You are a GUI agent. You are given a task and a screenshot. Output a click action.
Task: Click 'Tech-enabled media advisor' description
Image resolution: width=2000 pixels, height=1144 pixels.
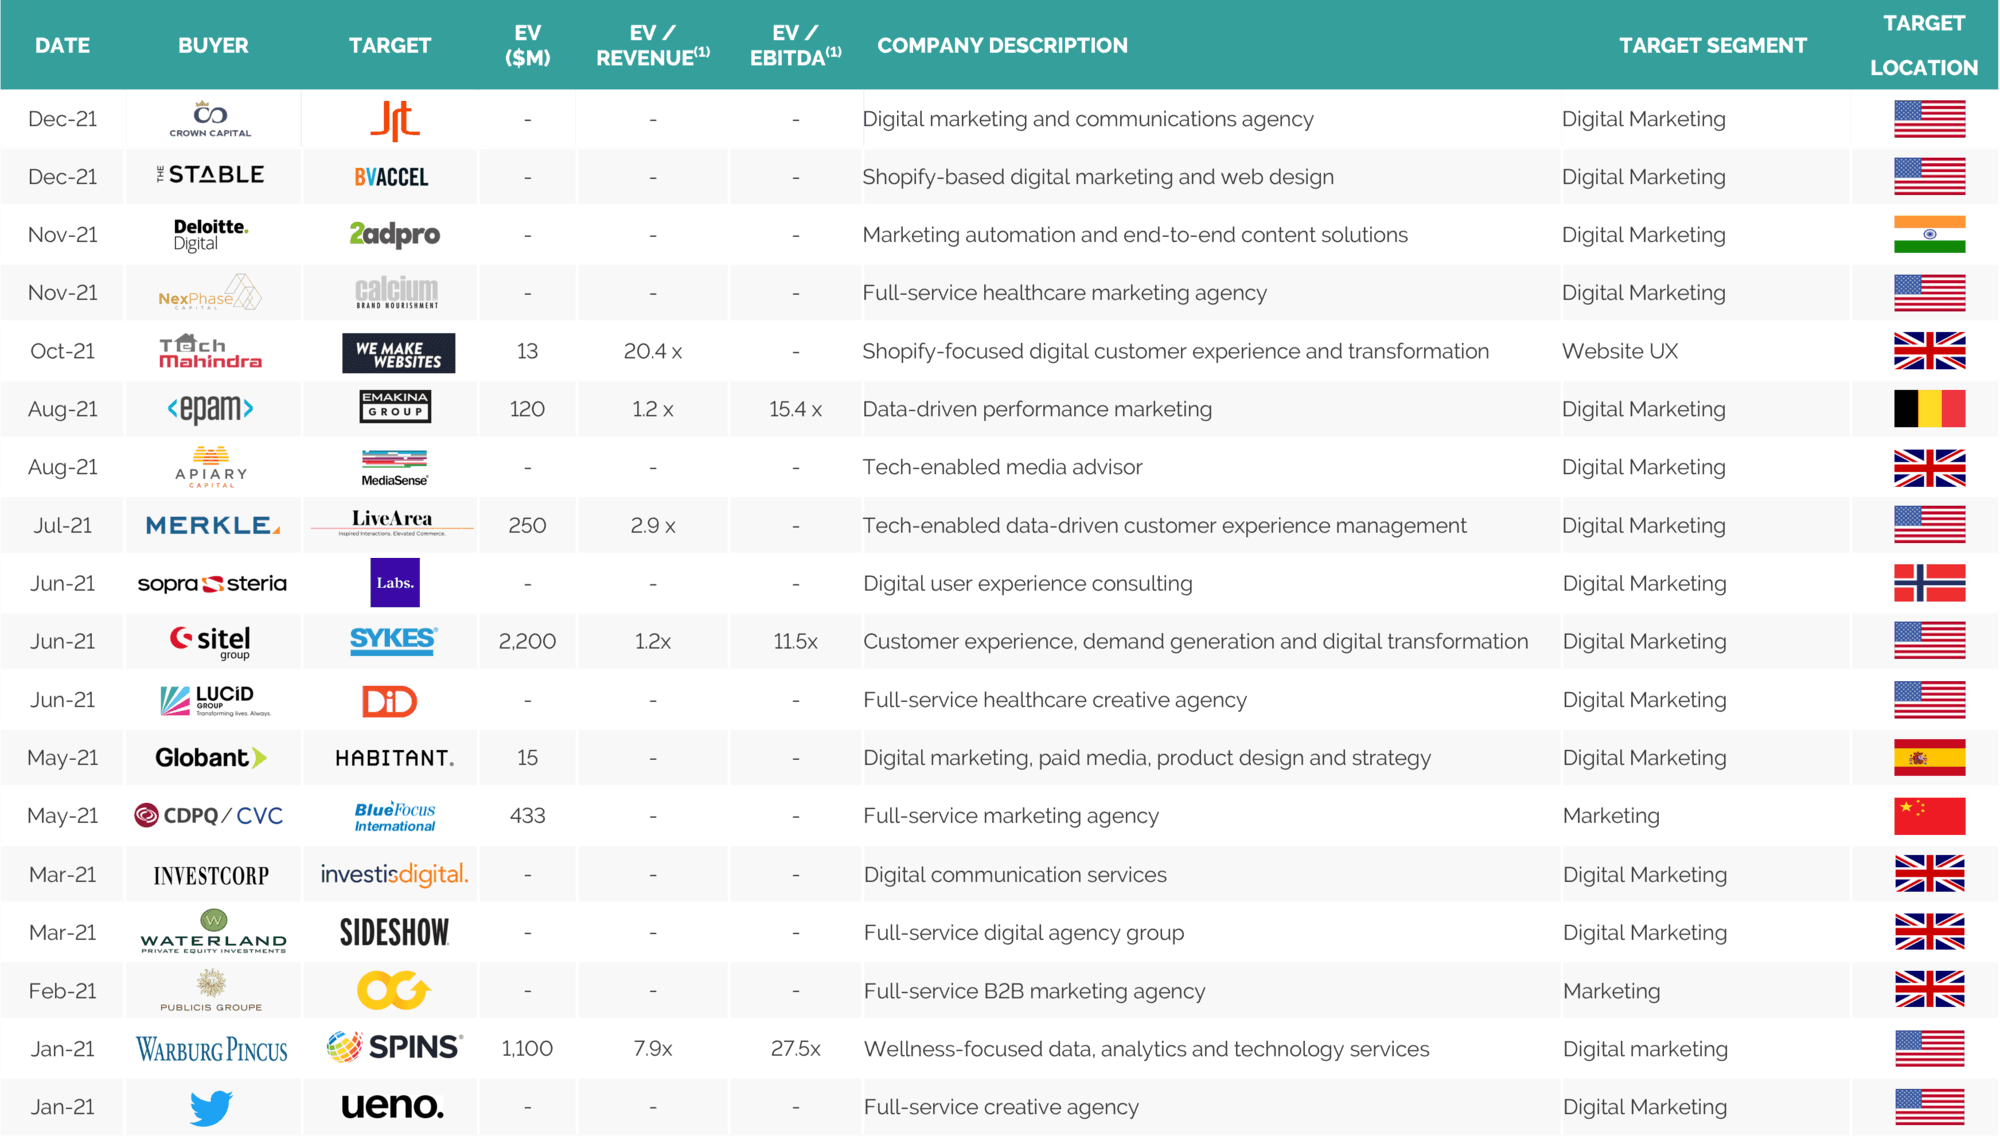[1002, 467]
